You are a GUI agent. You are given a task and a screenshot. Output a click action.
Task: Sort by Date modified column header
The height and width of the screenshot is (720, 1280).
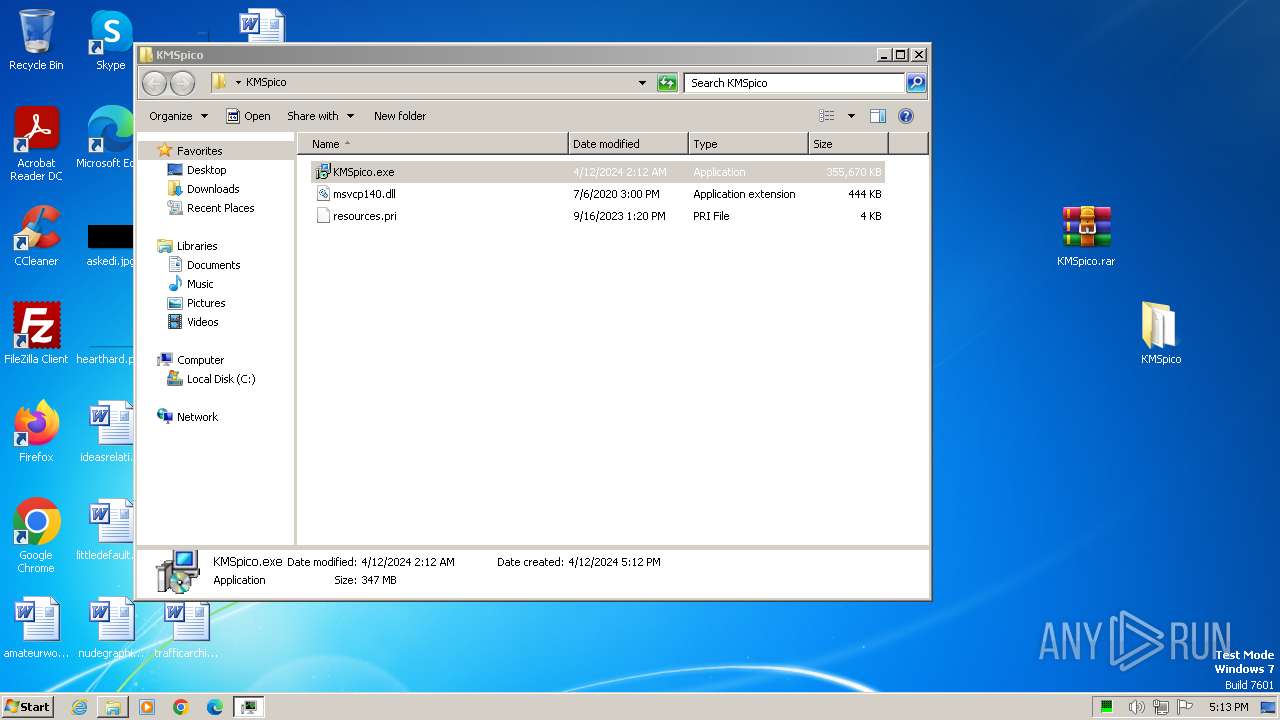[628, 144]
